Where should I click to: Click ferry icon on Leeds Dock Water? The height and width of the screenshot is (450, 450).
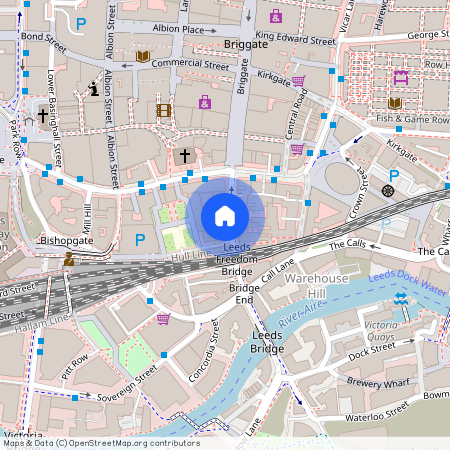[400, 299]
